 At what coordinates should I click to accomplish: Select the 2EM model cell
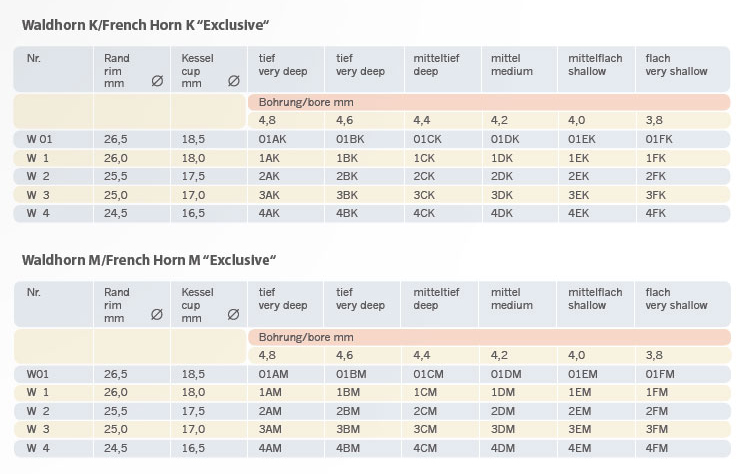[x=579, y=411]
